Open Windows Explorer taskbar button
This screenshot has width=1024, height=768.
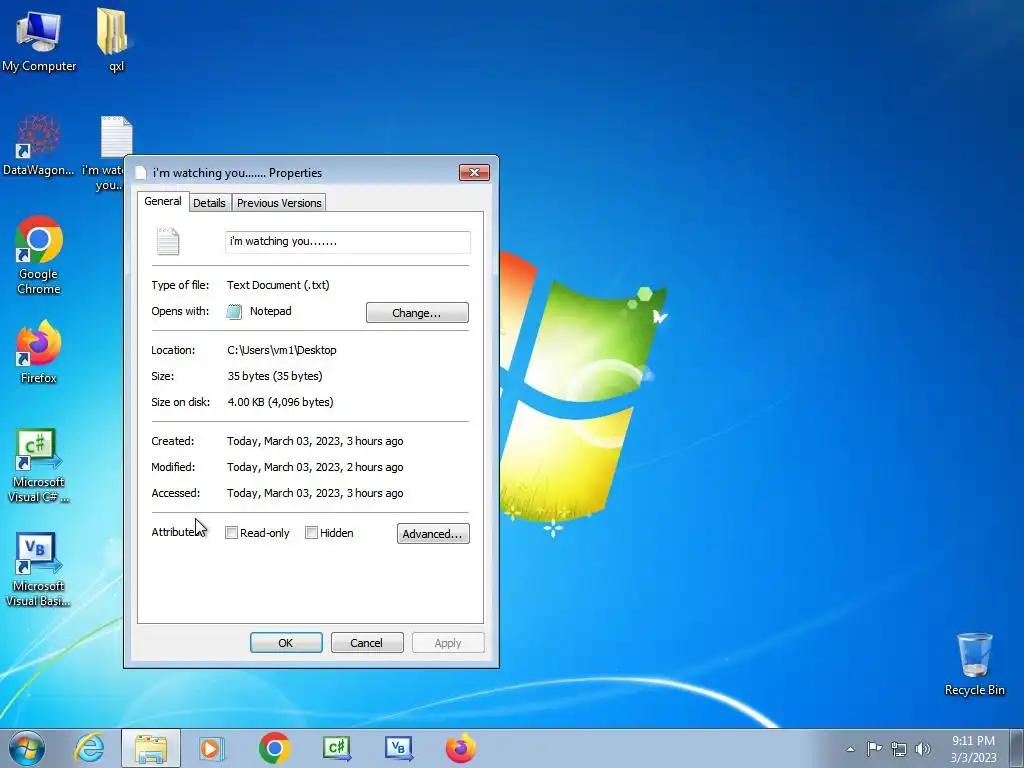[151, 748]
